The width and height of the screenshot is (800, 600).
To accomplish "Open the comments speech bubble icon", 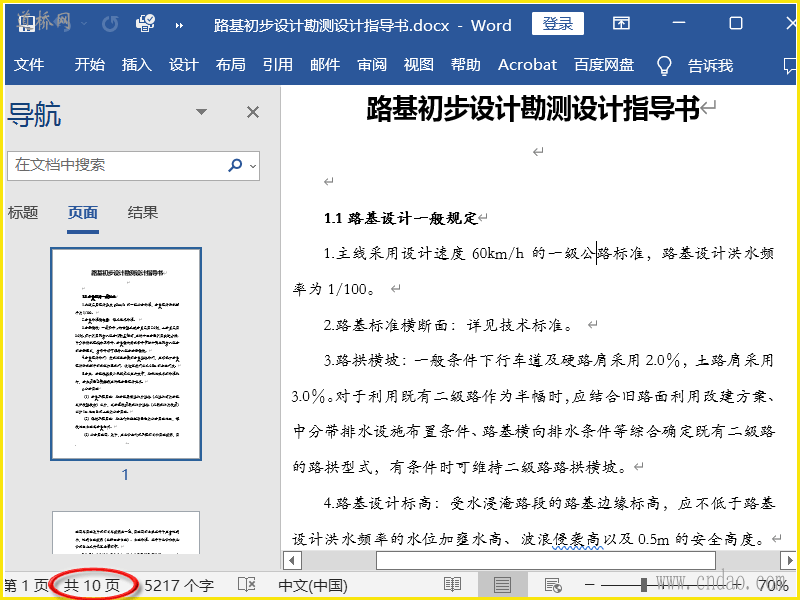I will click(789, 65).
